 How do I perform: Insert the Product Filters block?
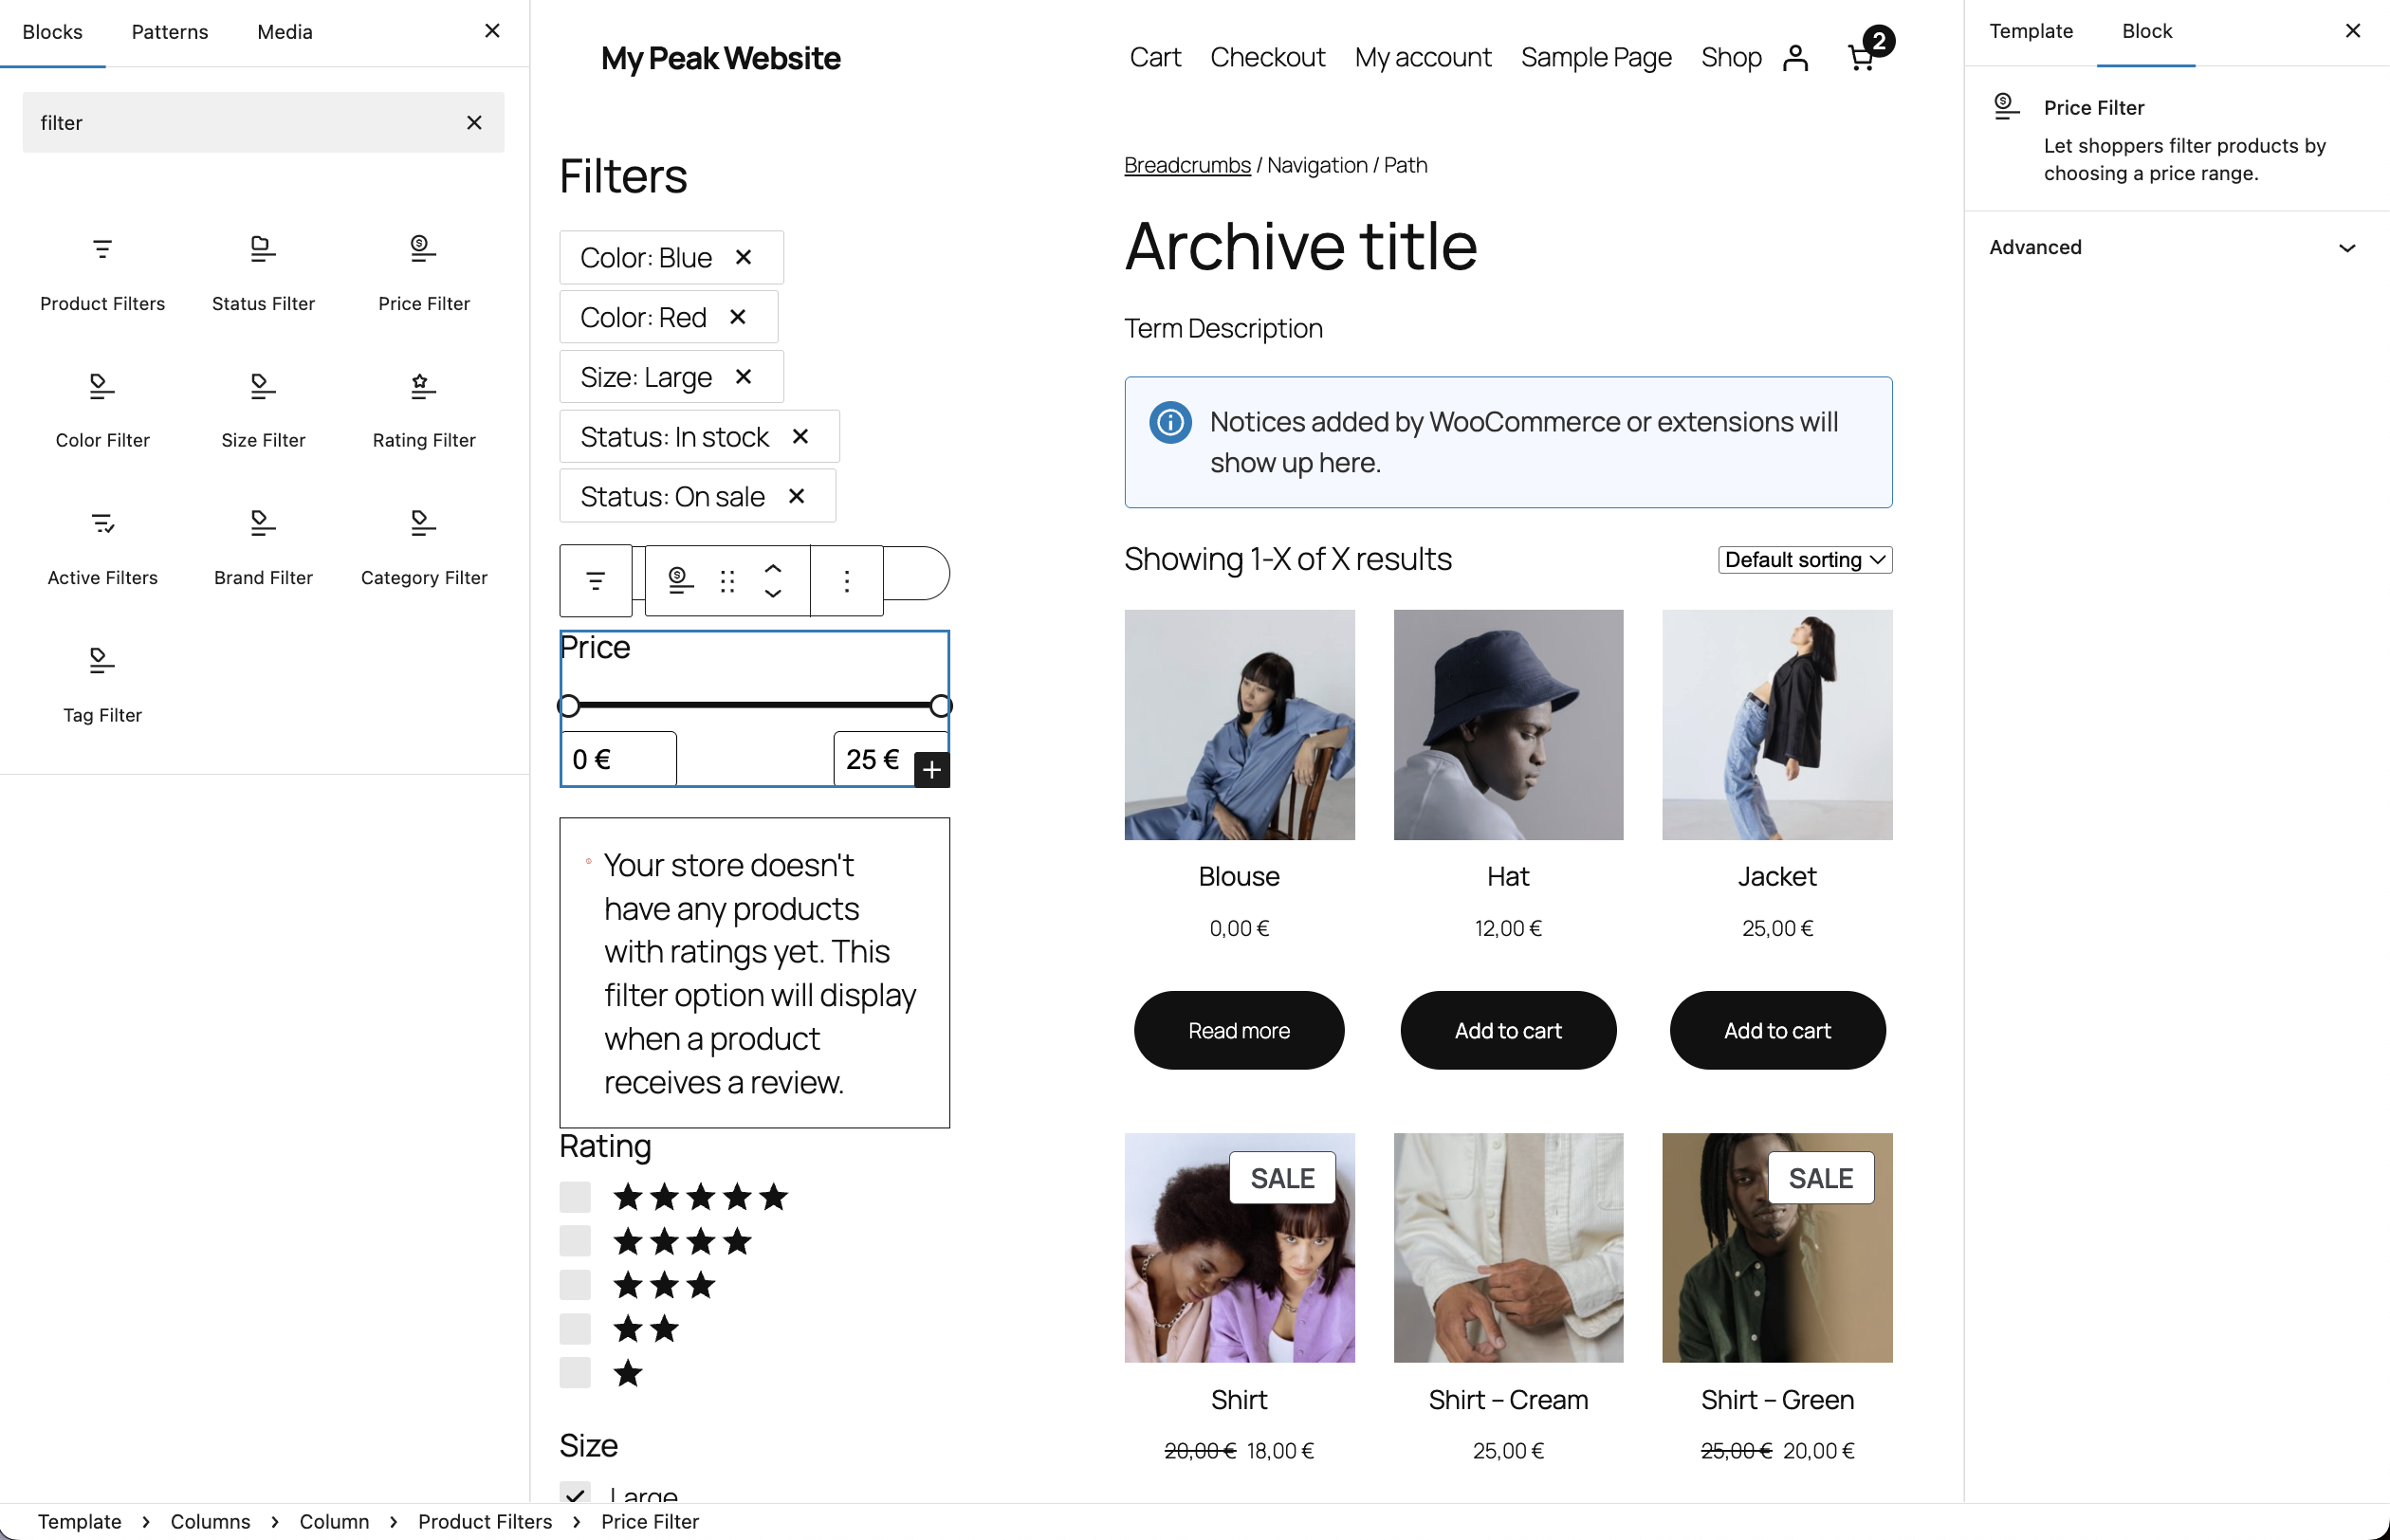102,272
